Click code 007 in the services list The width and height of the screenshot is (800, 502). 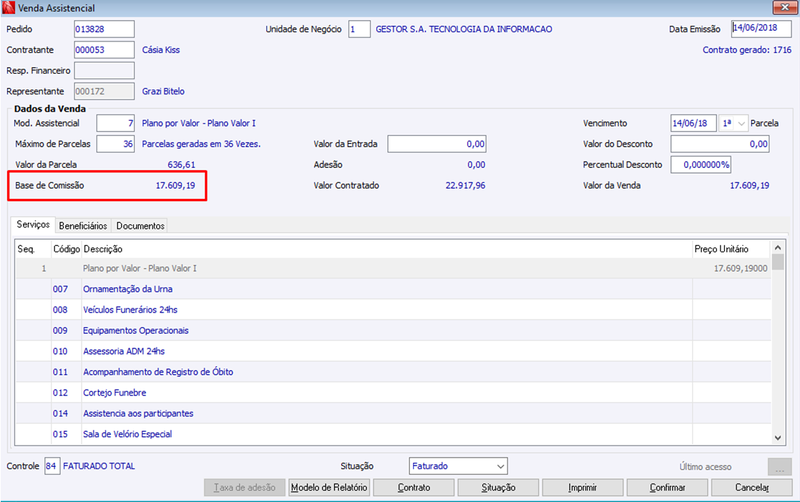(x=60, y=289)
